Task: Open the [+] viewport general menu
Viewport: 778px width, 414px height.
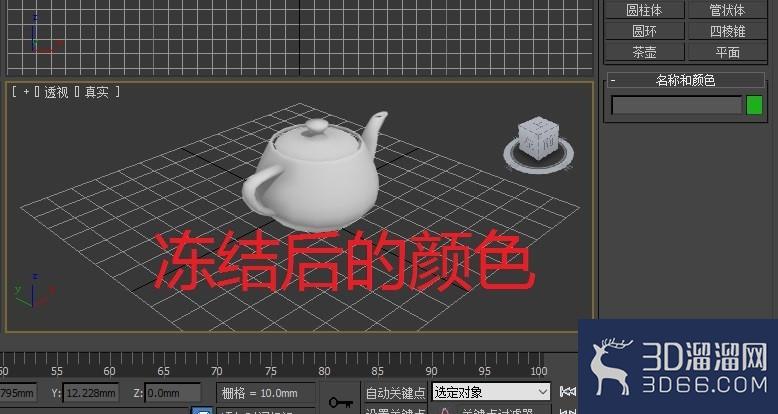Action: click(x=27, y=92)
